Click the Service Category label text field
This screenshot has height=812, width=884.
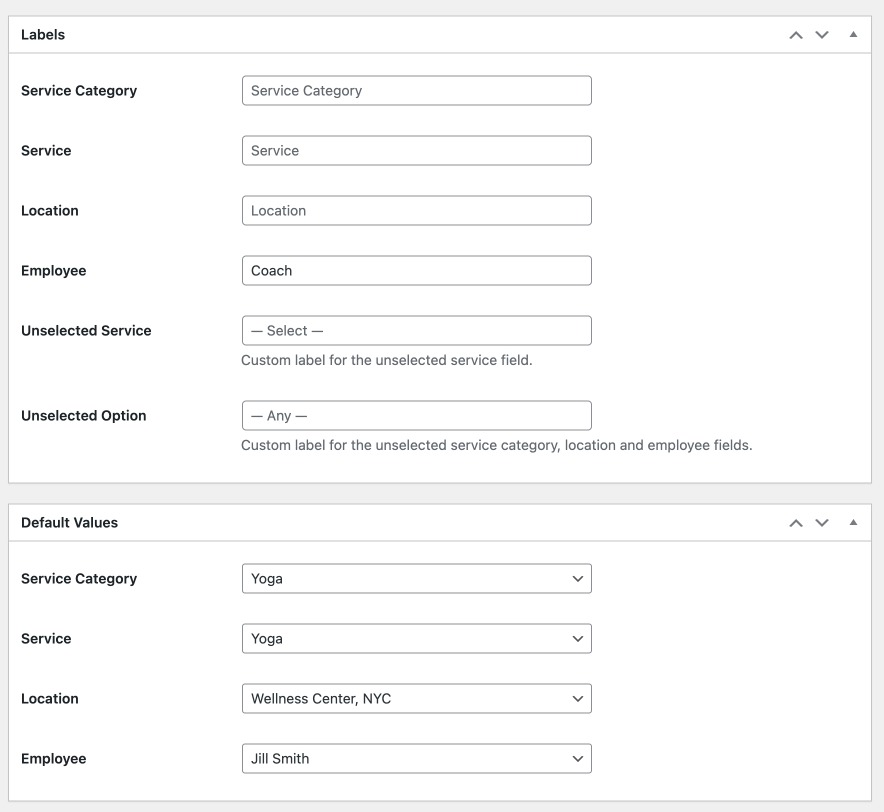(416, 91)
